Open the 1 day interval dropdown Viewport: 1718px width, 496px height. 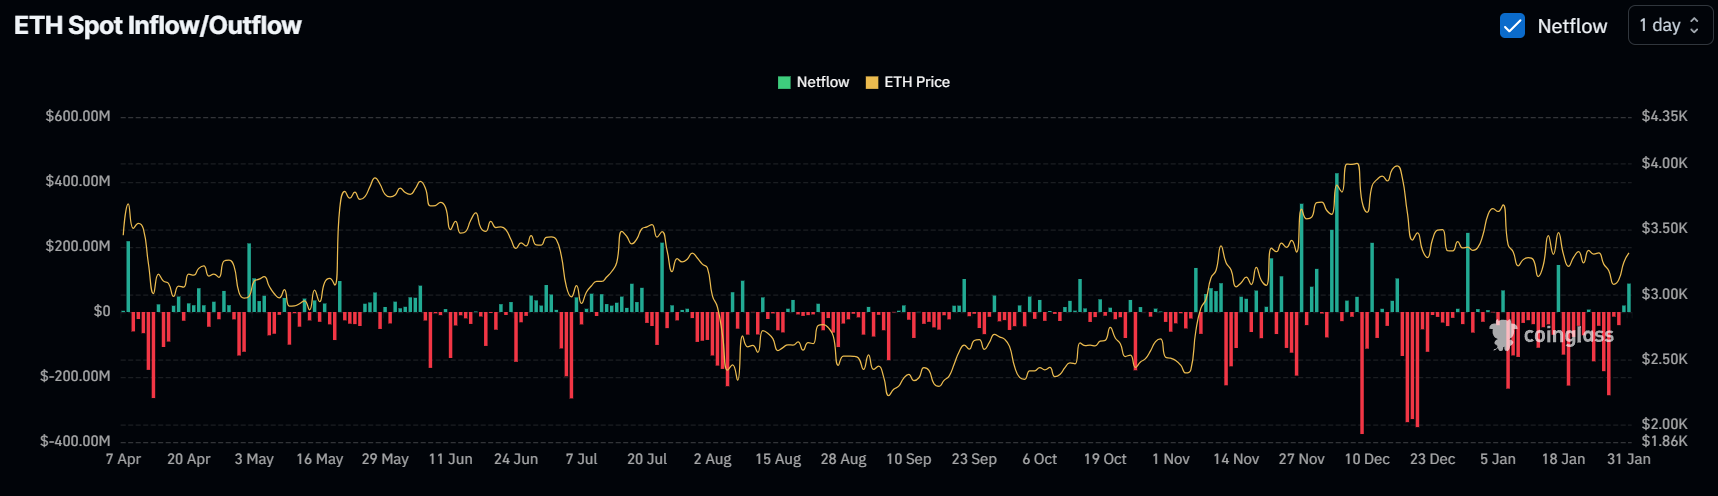click(x=1669, y=26)
